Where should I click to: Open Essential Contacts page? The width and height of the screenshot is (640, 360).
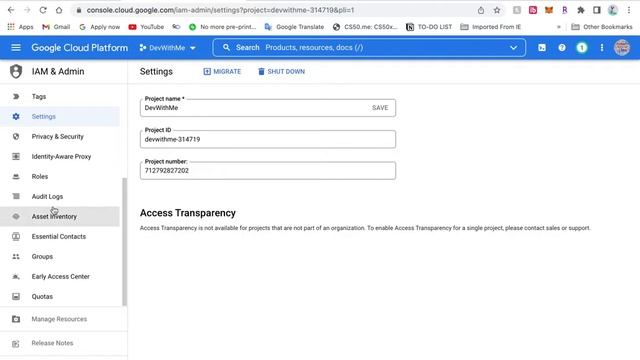coord(59,236)
